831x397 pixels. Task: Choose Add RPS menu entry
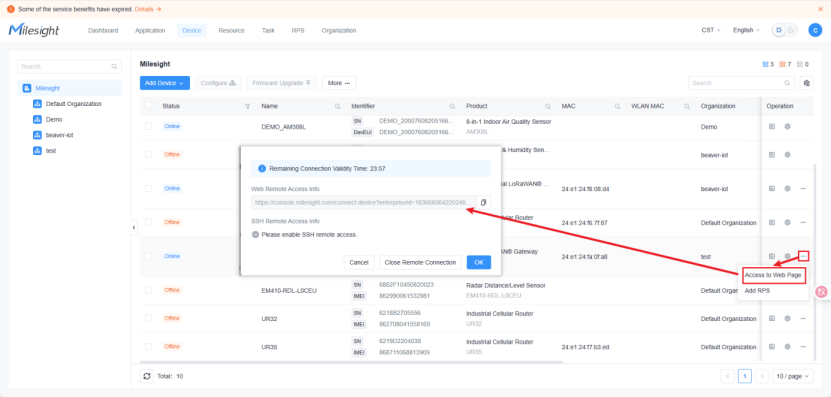coord(757,291)
